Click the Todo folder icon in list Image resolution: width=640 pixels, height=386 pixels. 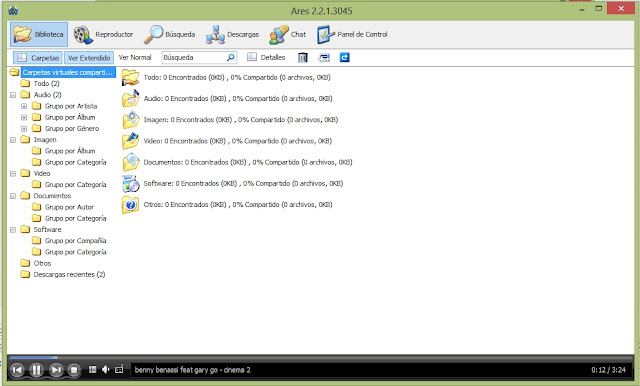coord(130,78)
